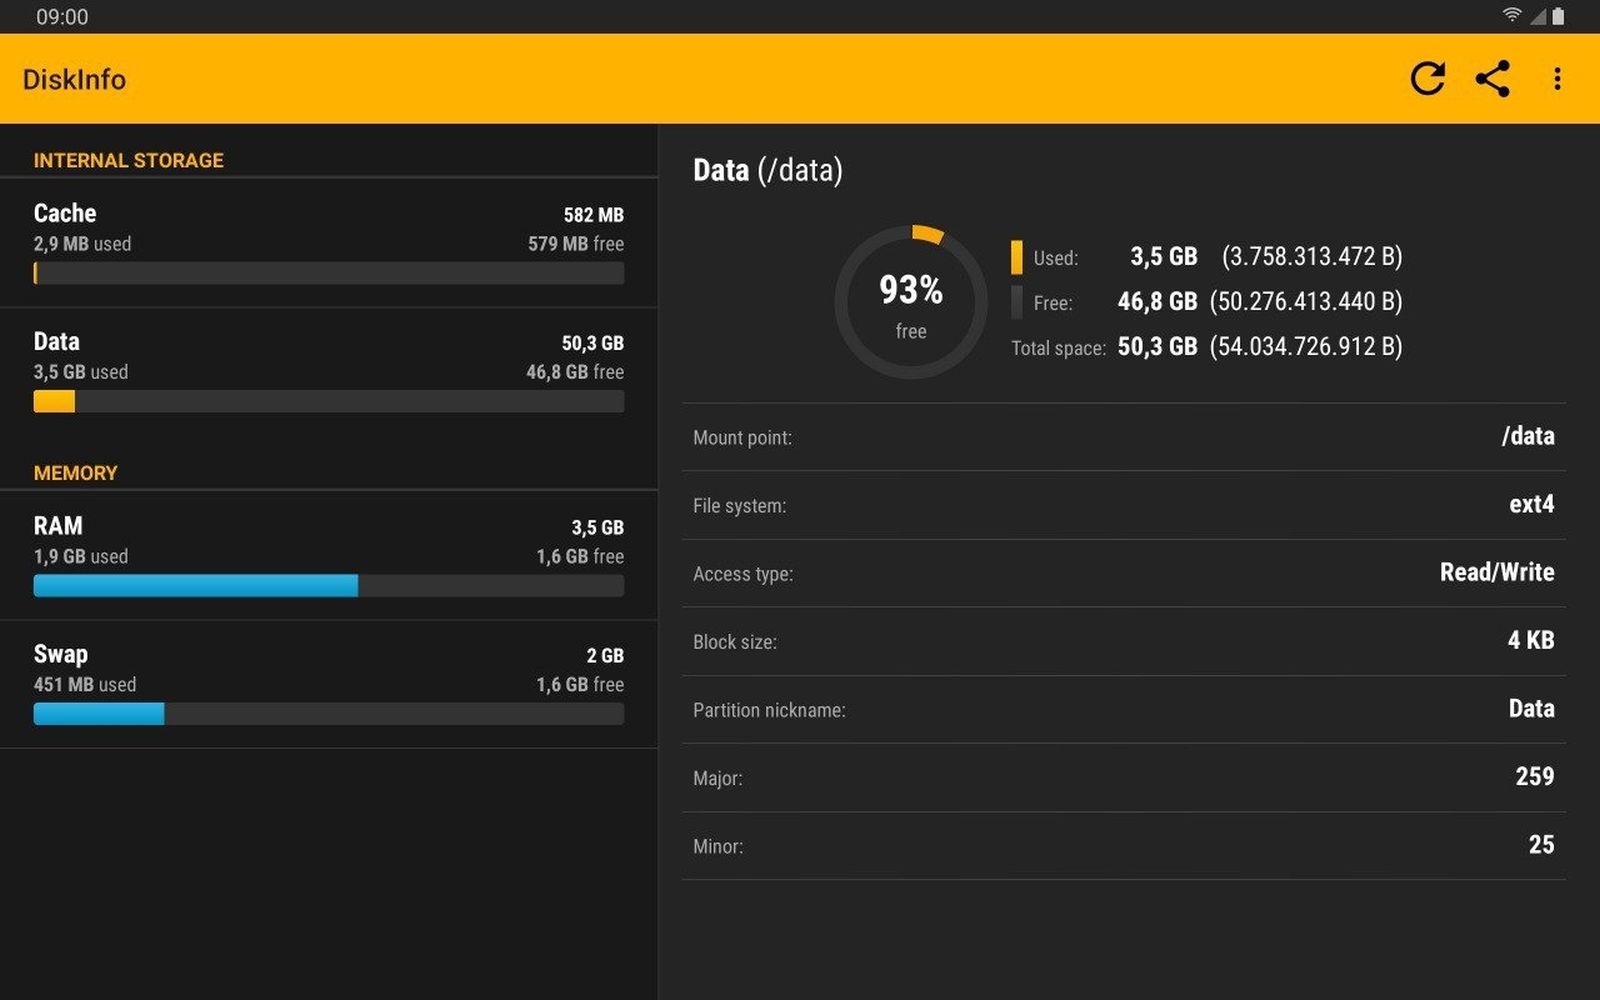This screenshot has height=1000, width=1600.
Task: Open the share icon
Action: (1492, 79)
